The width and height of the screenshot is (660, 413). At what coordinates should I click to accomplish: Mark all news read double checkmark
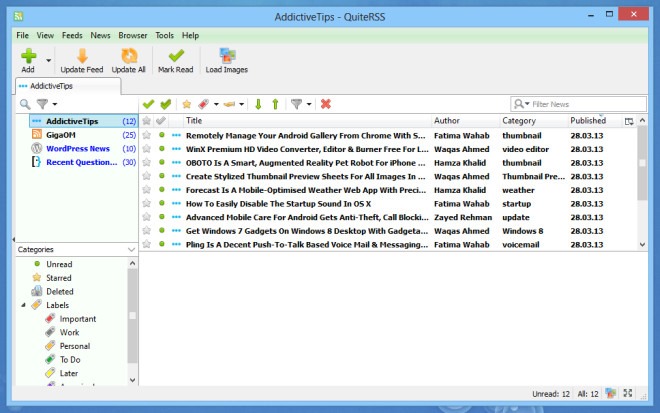(x=166, y=104)
